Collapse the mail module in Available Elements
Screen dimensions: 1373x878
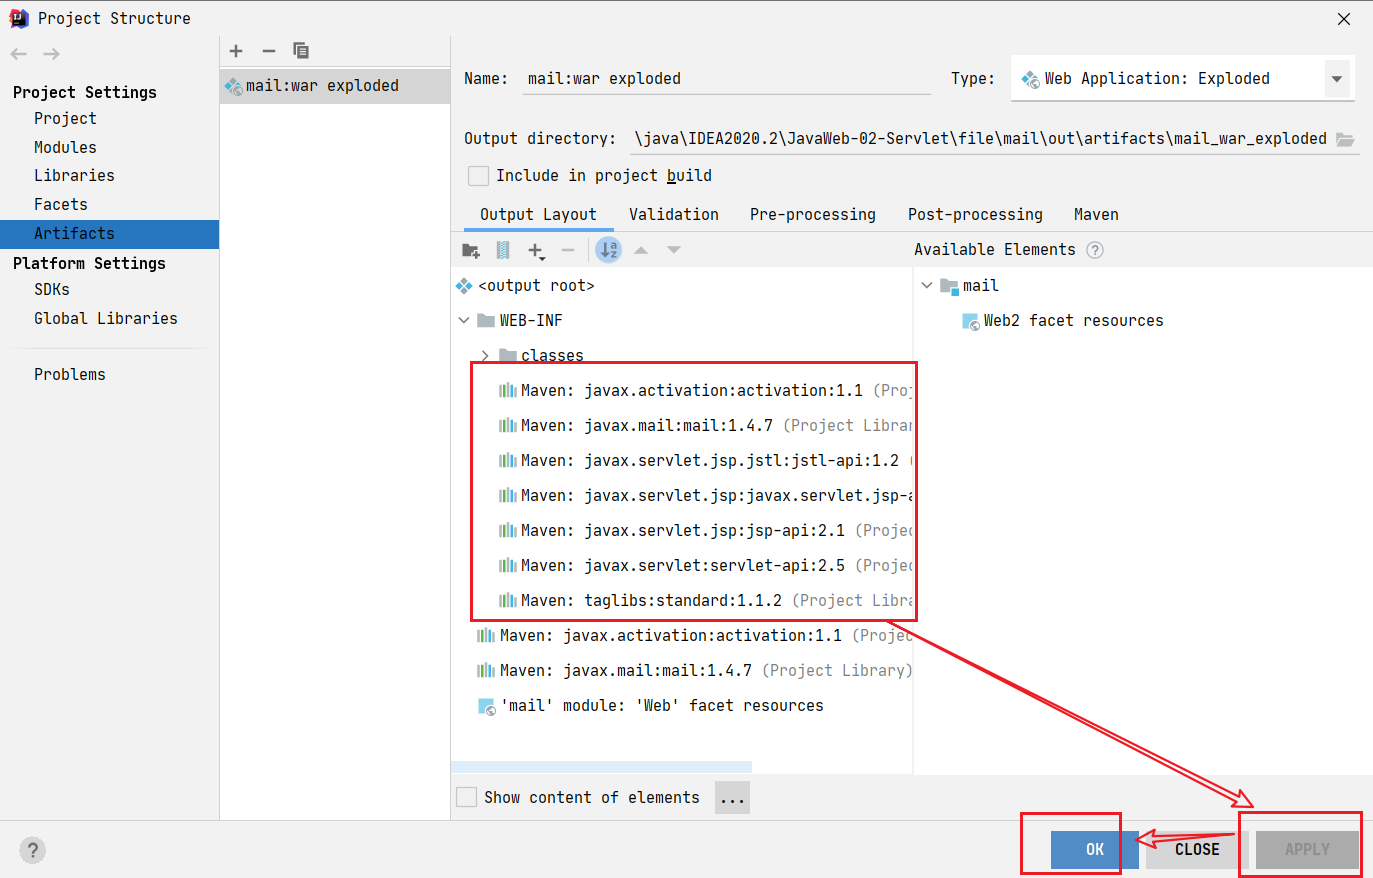[927, 286]
